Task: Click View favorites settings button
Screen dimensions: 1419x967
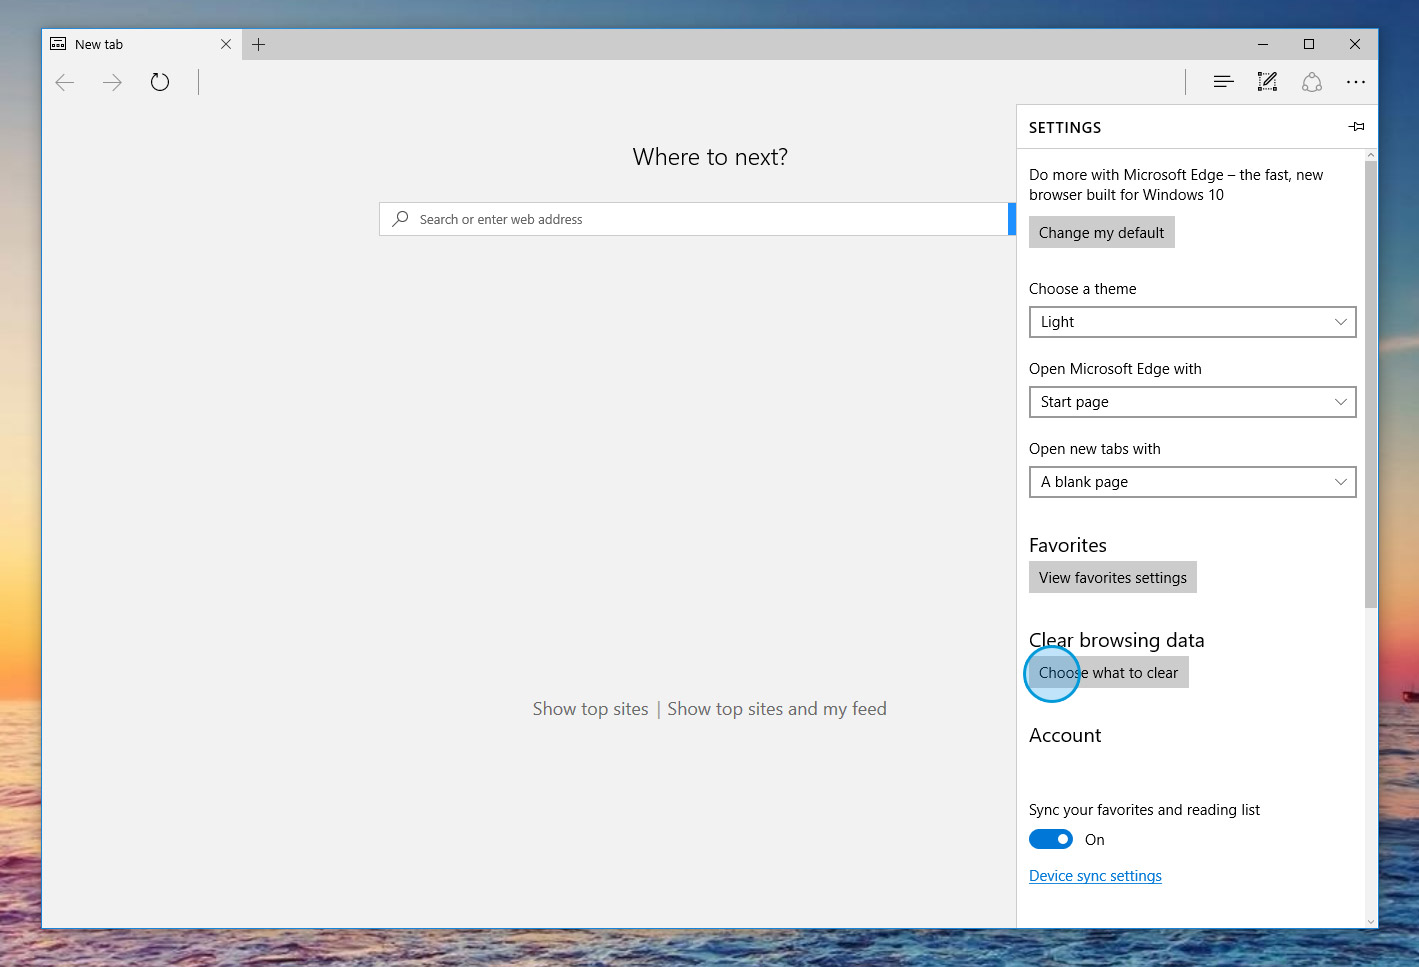Action: tap(1112, 577)
